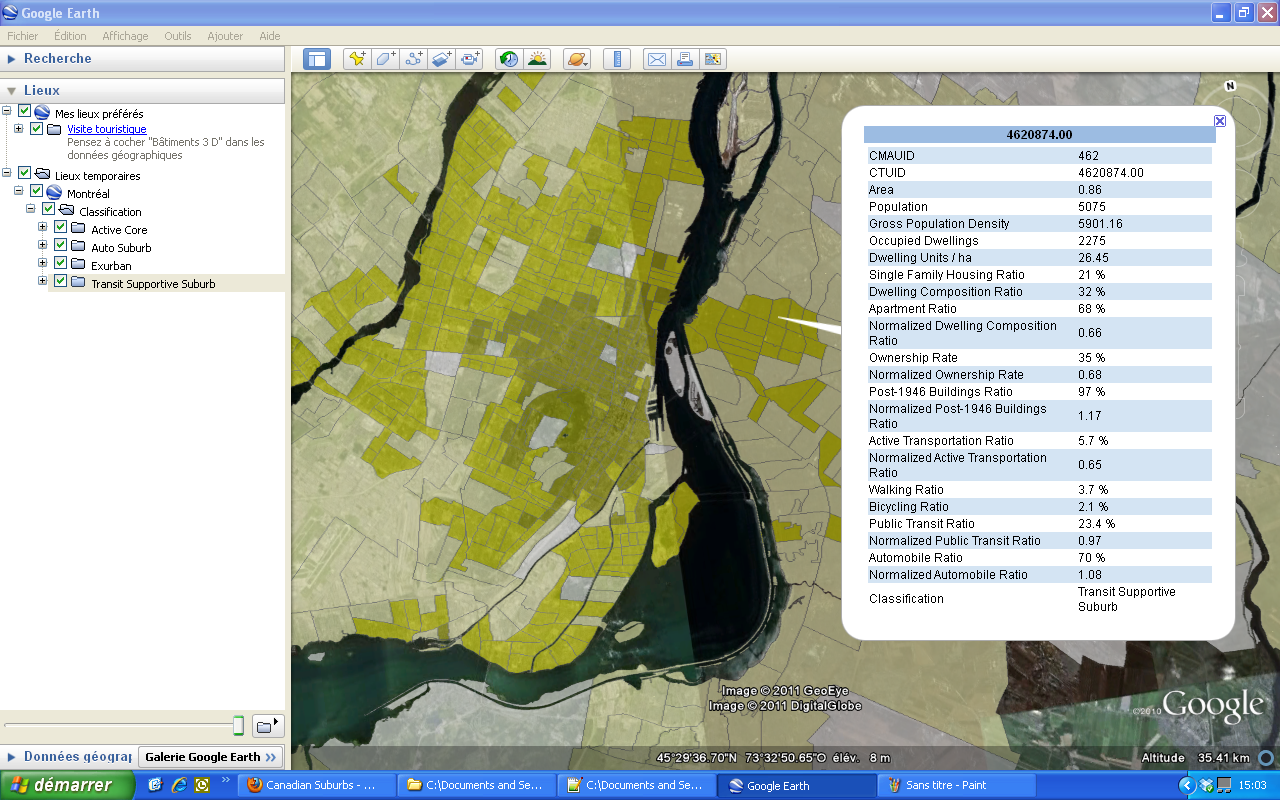Expand the Transit Supportive Suburb folder
The width and height of the screenshot is (1280, 800).
coord(43,281)
